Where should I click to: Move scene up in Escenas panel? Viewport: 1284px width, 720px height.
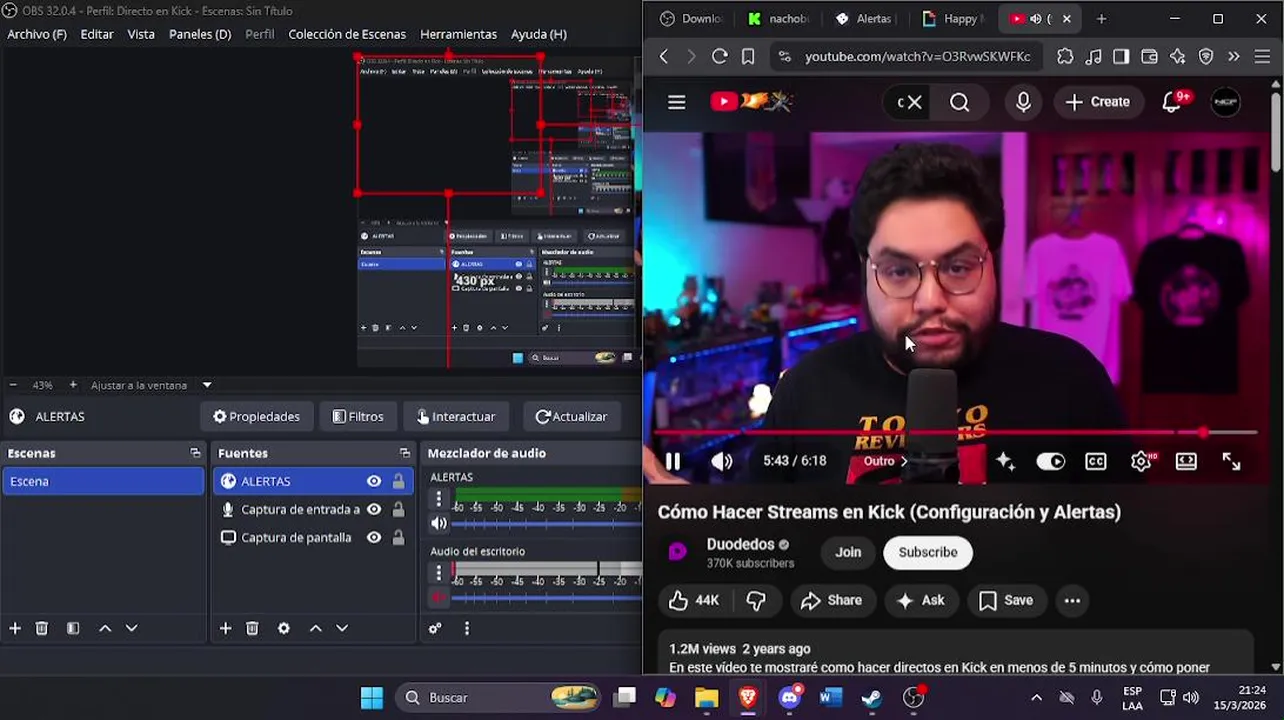(105, 628)
